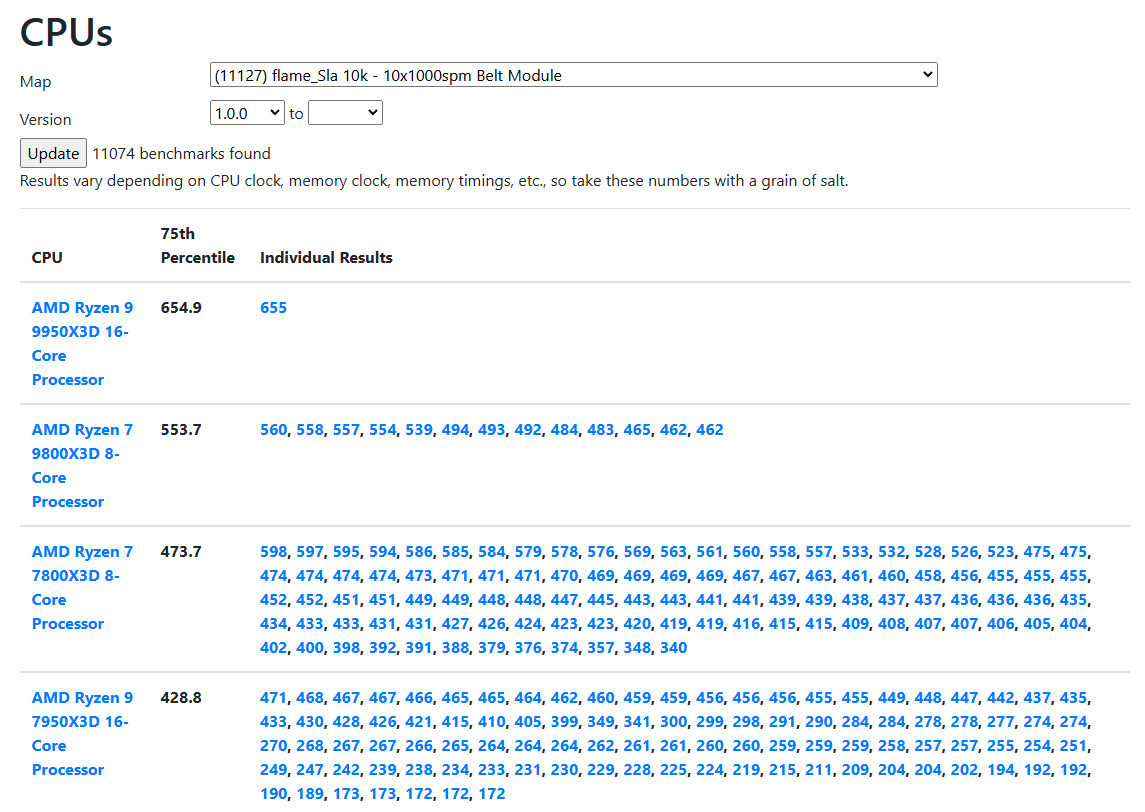Click the 473.7 percentile value
This screenshot has height=812, width=1145.
click(181, 551)
